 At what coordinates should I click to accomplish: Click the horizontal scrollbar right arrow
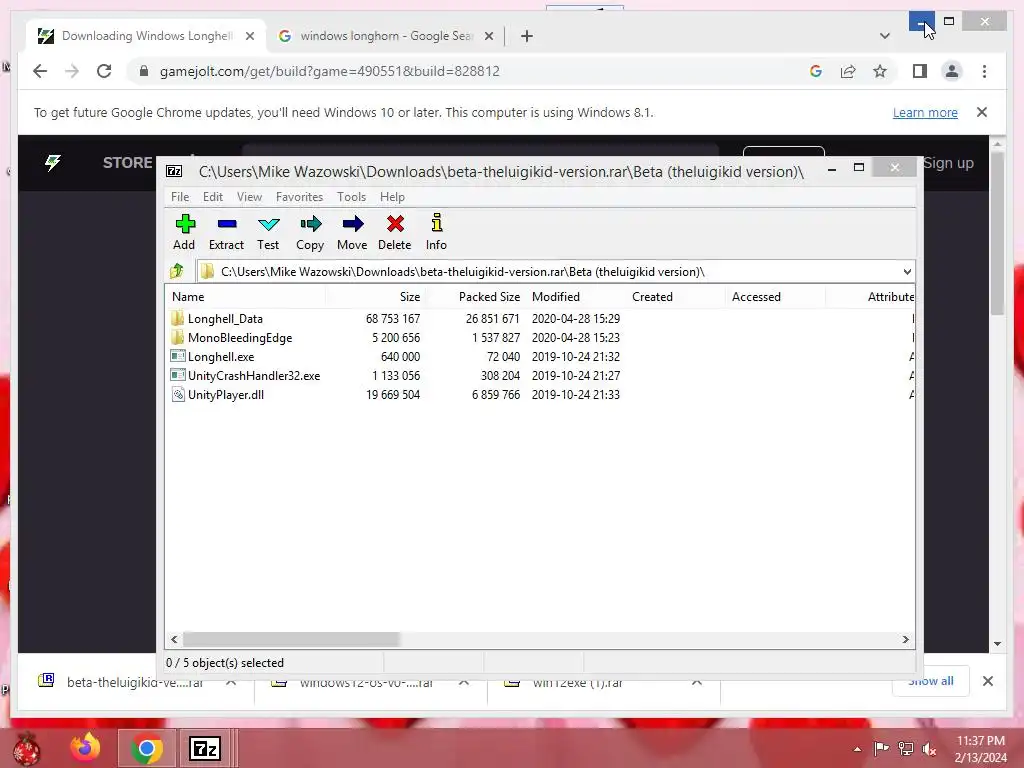pos(905,639)
